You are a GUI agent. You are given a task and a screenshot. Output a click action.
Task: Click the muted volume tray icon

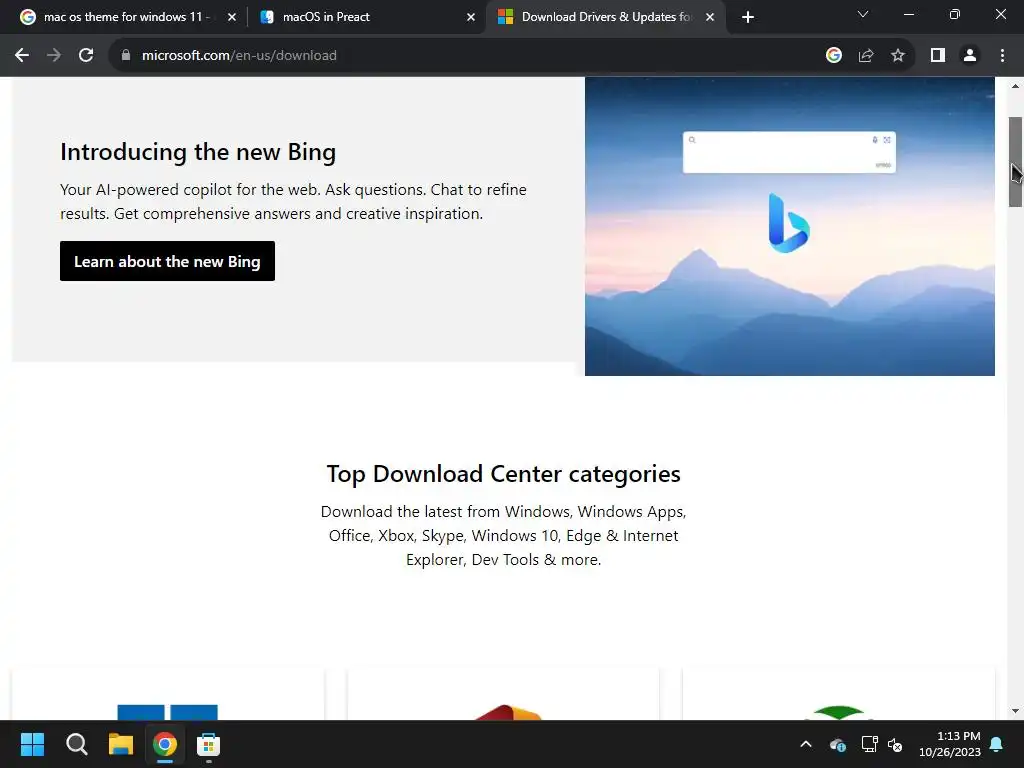point(895,744)
